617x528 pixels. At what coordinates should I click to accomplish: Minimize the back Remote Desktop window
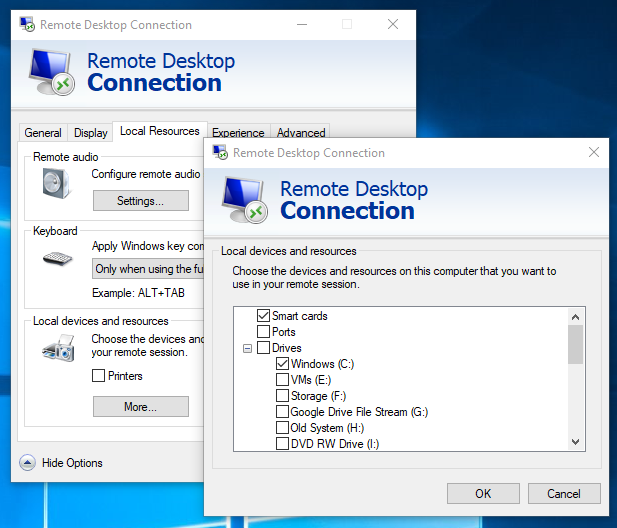coord(302,24)
